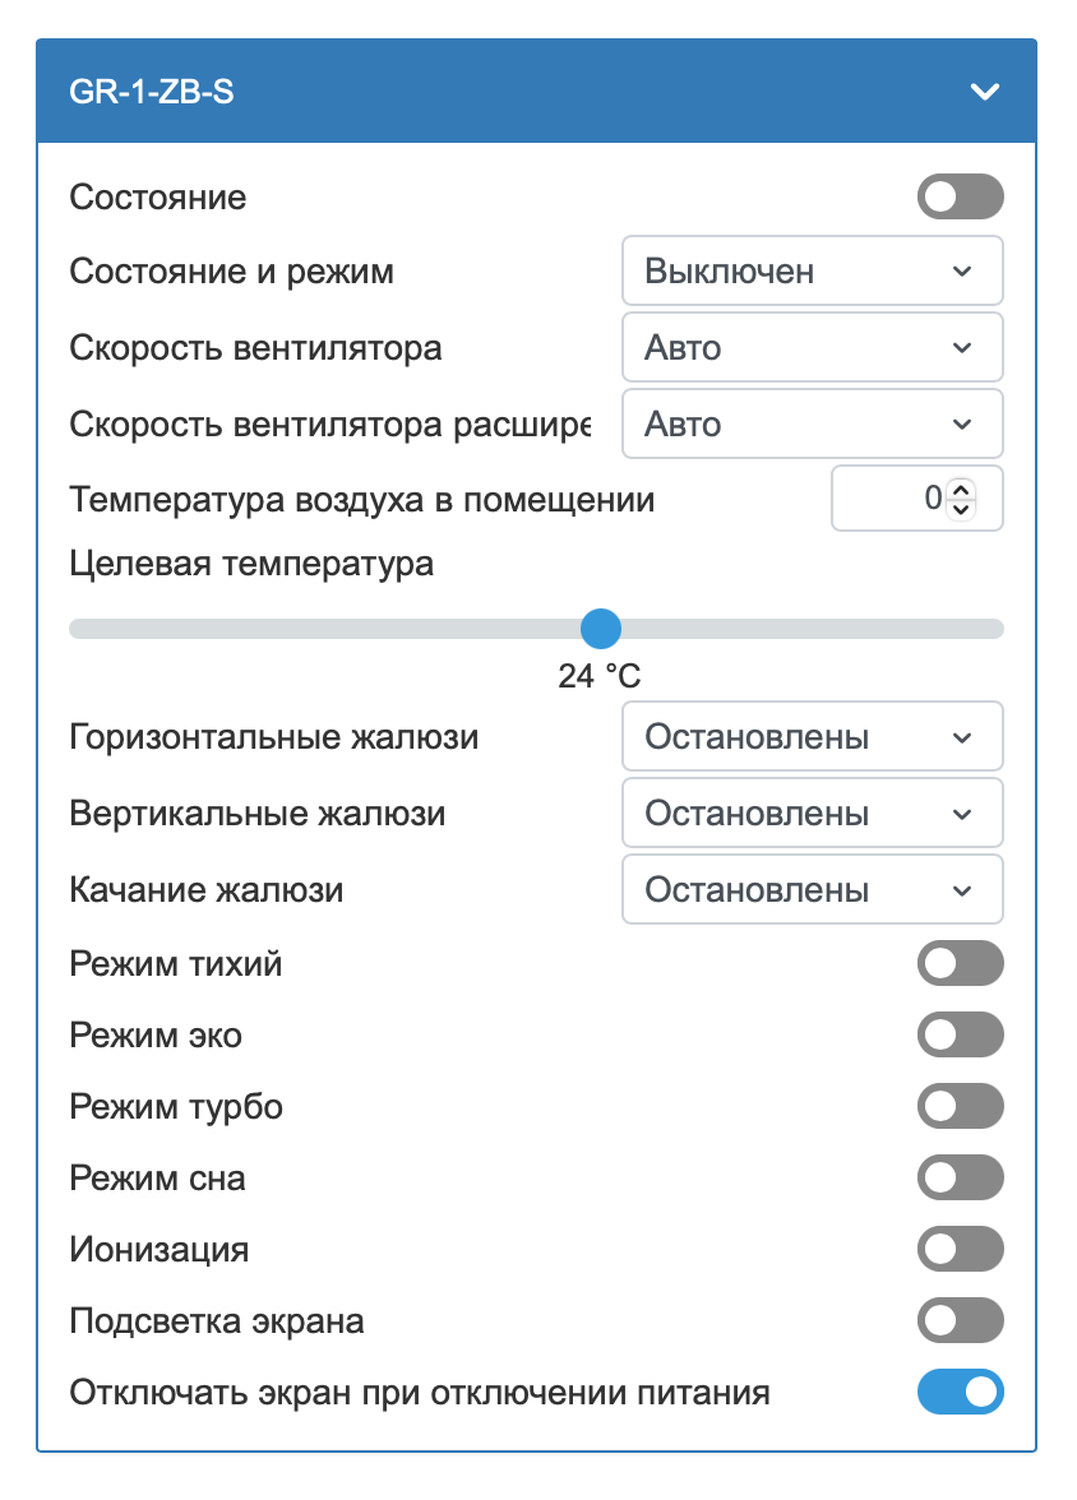Click the target temperature slider handle

pos(601,629)
